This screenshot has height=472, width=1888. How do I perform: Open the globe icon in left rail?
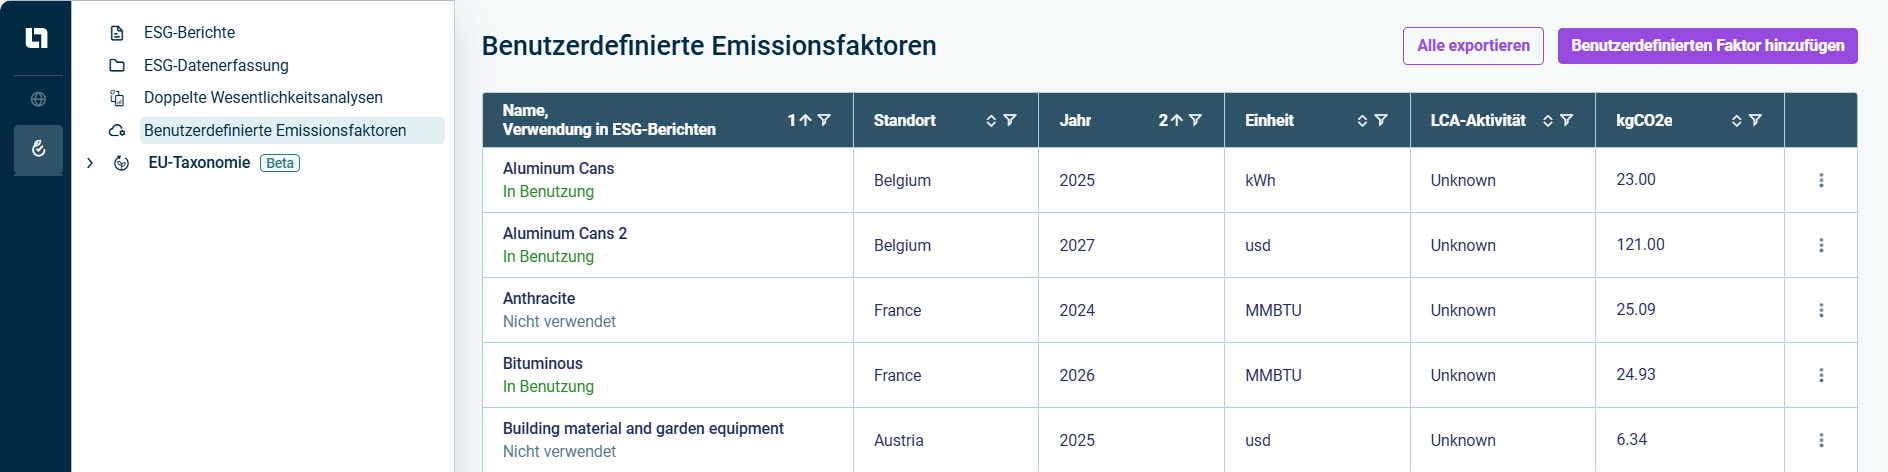tap(38, 99)
